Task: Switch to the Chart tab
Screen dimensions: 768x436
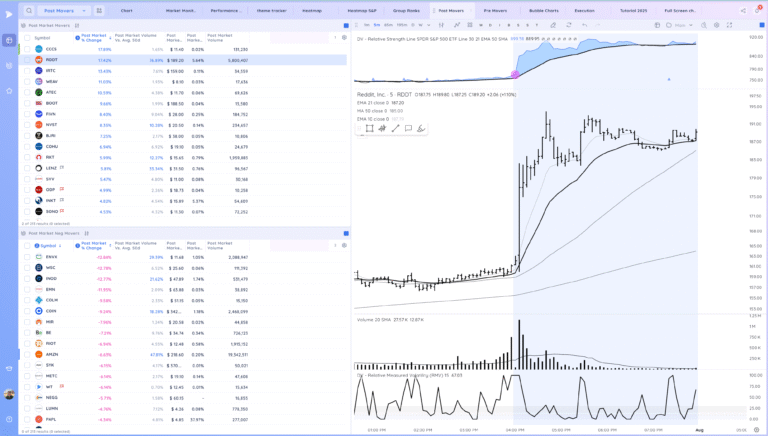Action: [x=127, y=10]
